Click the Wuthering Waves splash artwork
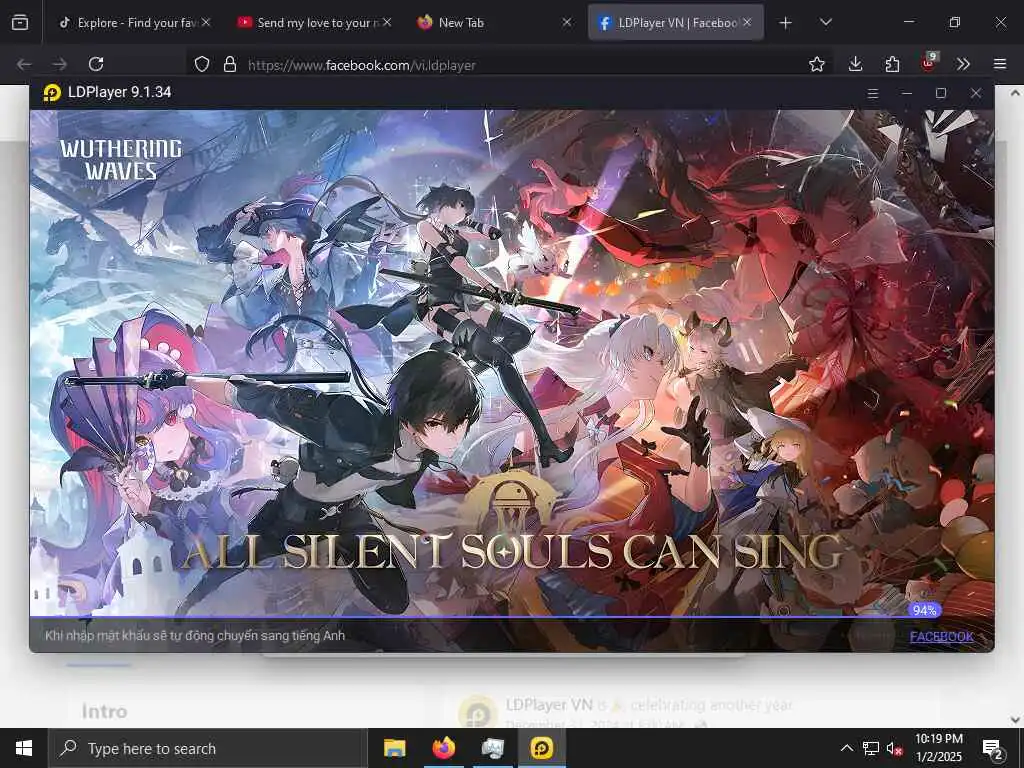 tap(512, 362)
